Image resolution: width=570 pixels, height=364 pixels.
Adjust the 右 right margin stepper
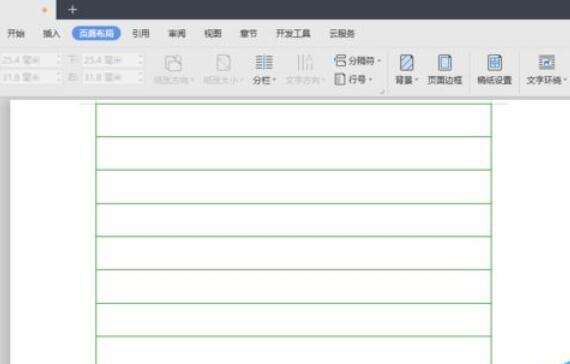pos(141,77)
